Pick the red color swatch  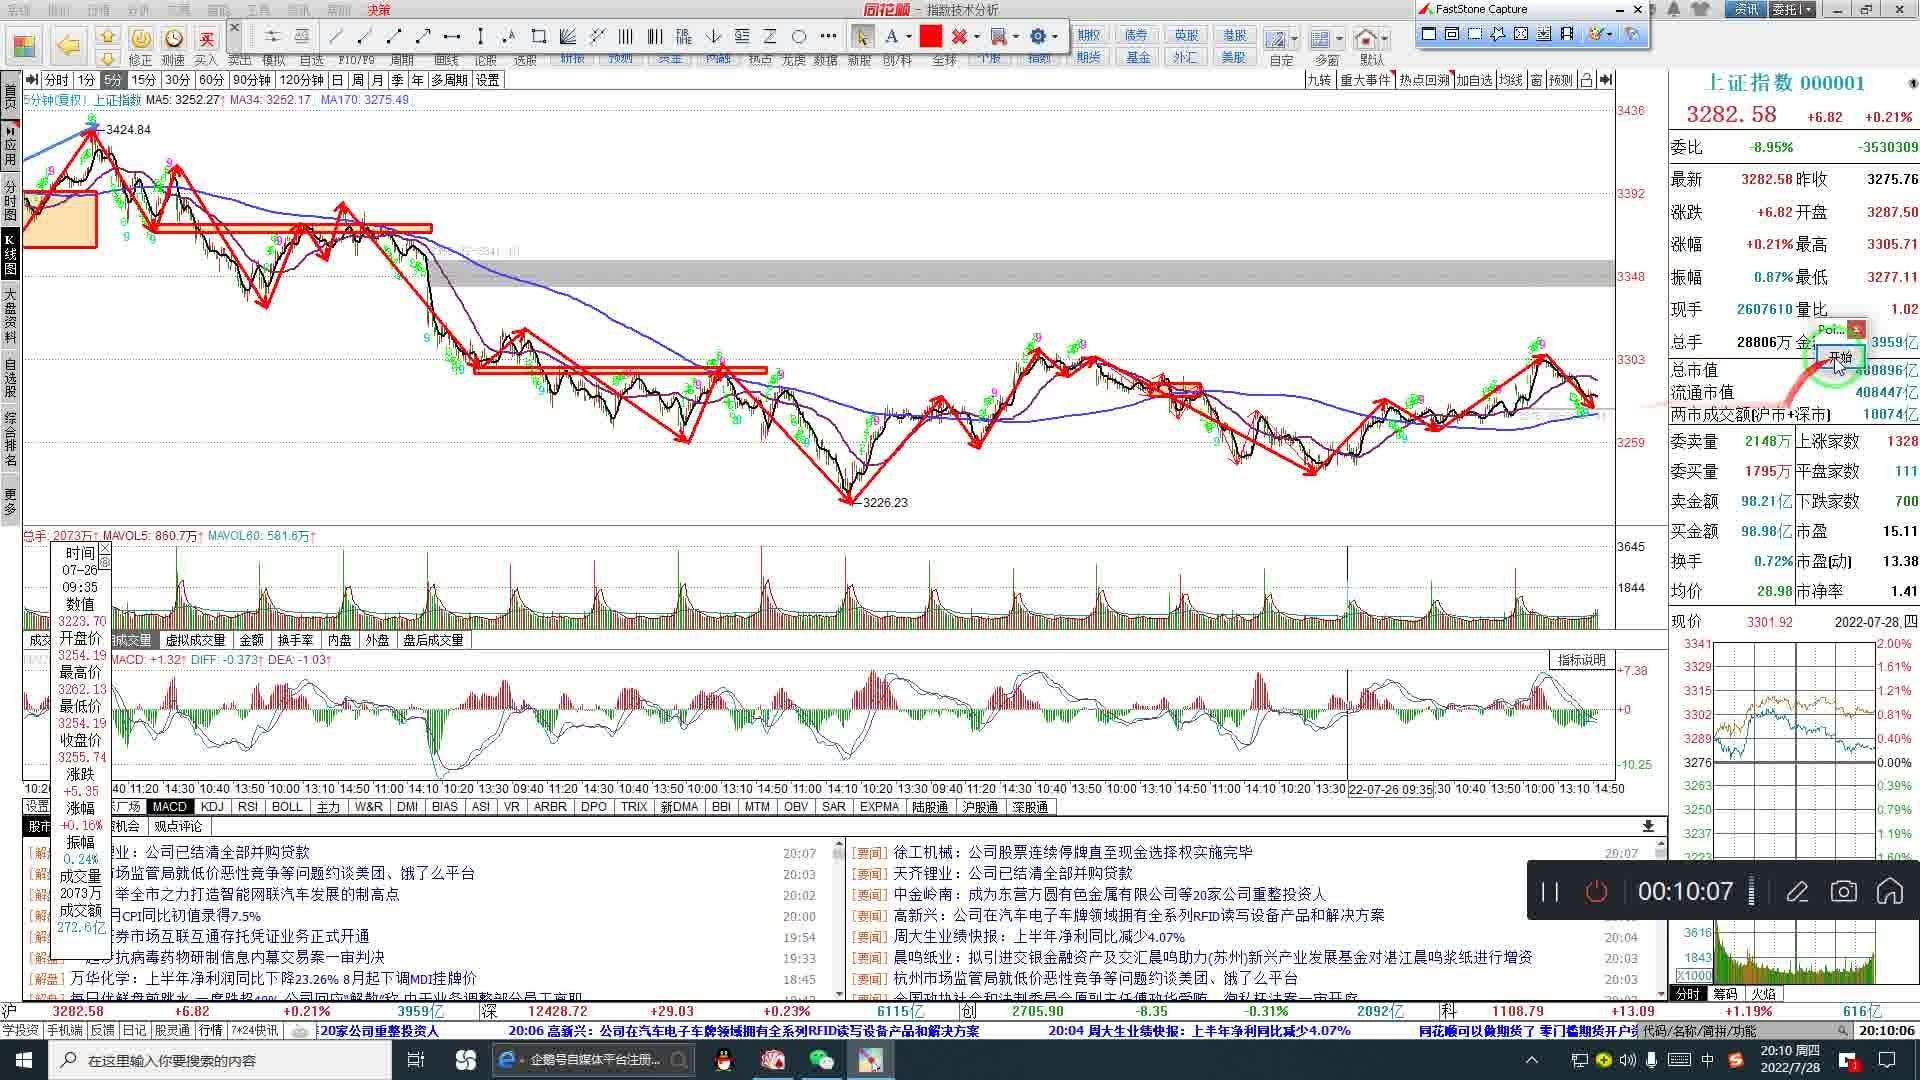point(931,36)
